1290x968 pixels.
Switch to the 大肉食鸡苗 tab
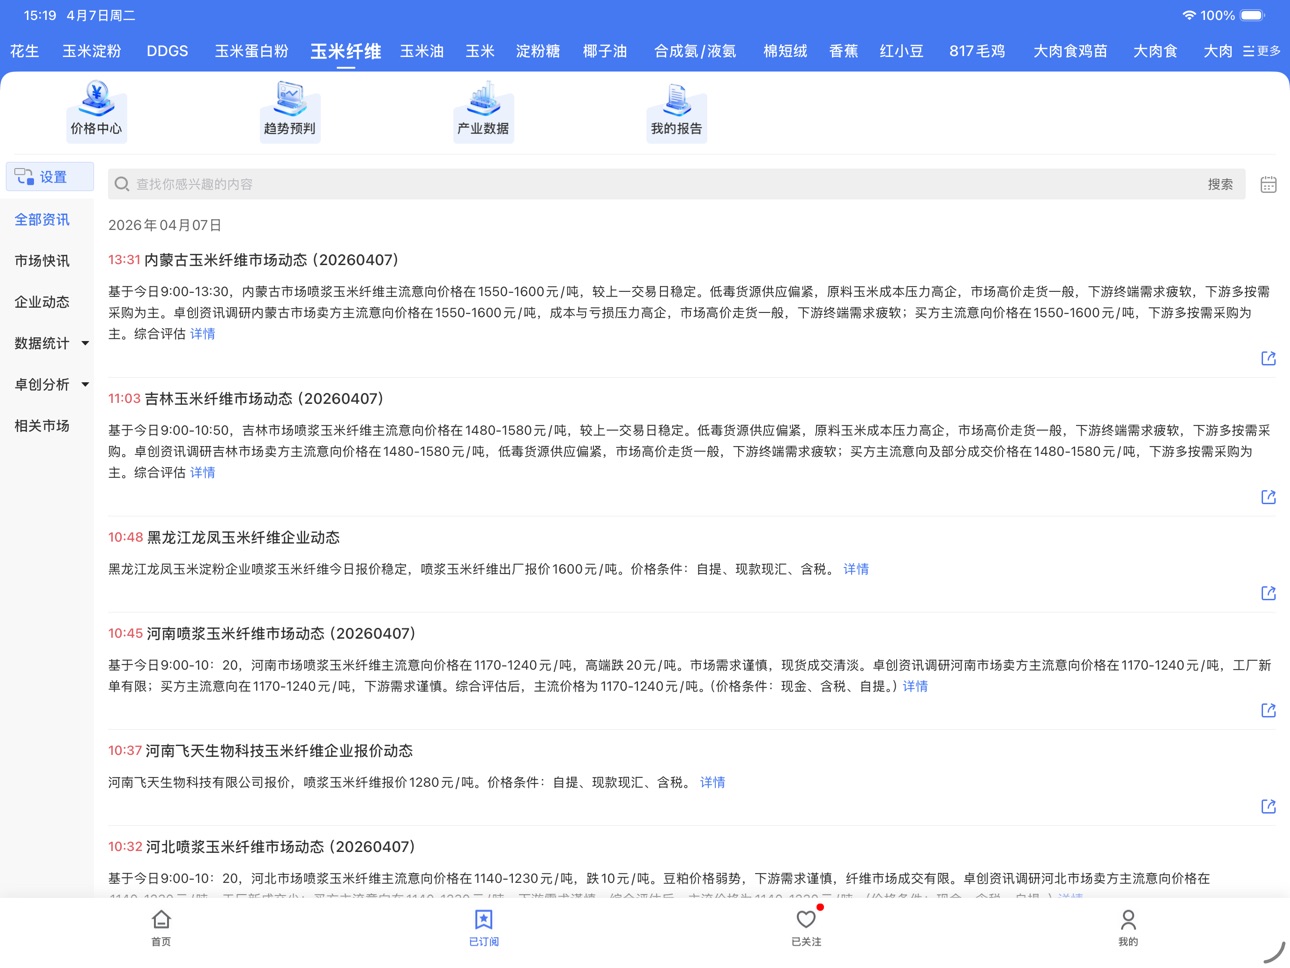1070,51
